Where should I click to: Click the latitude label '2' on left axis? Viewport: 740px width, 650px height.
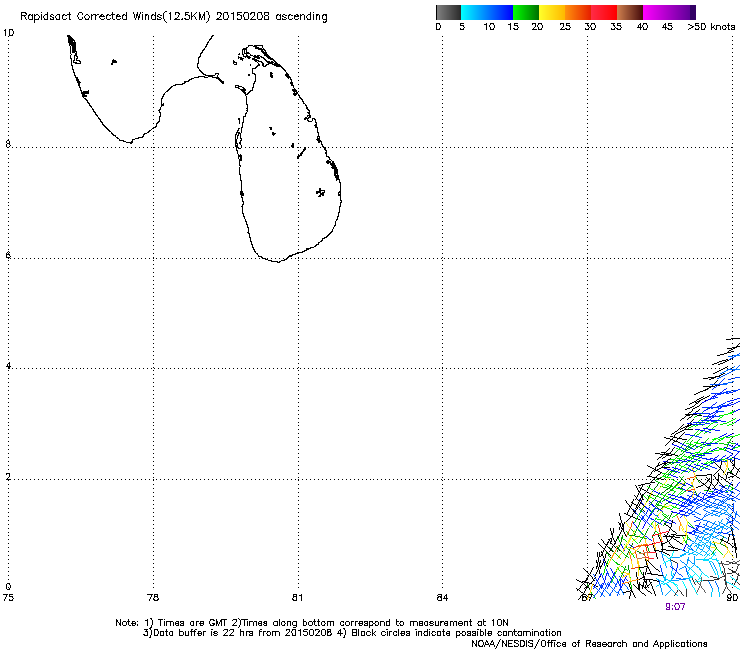pyautogui.click(x=8, y=477)
